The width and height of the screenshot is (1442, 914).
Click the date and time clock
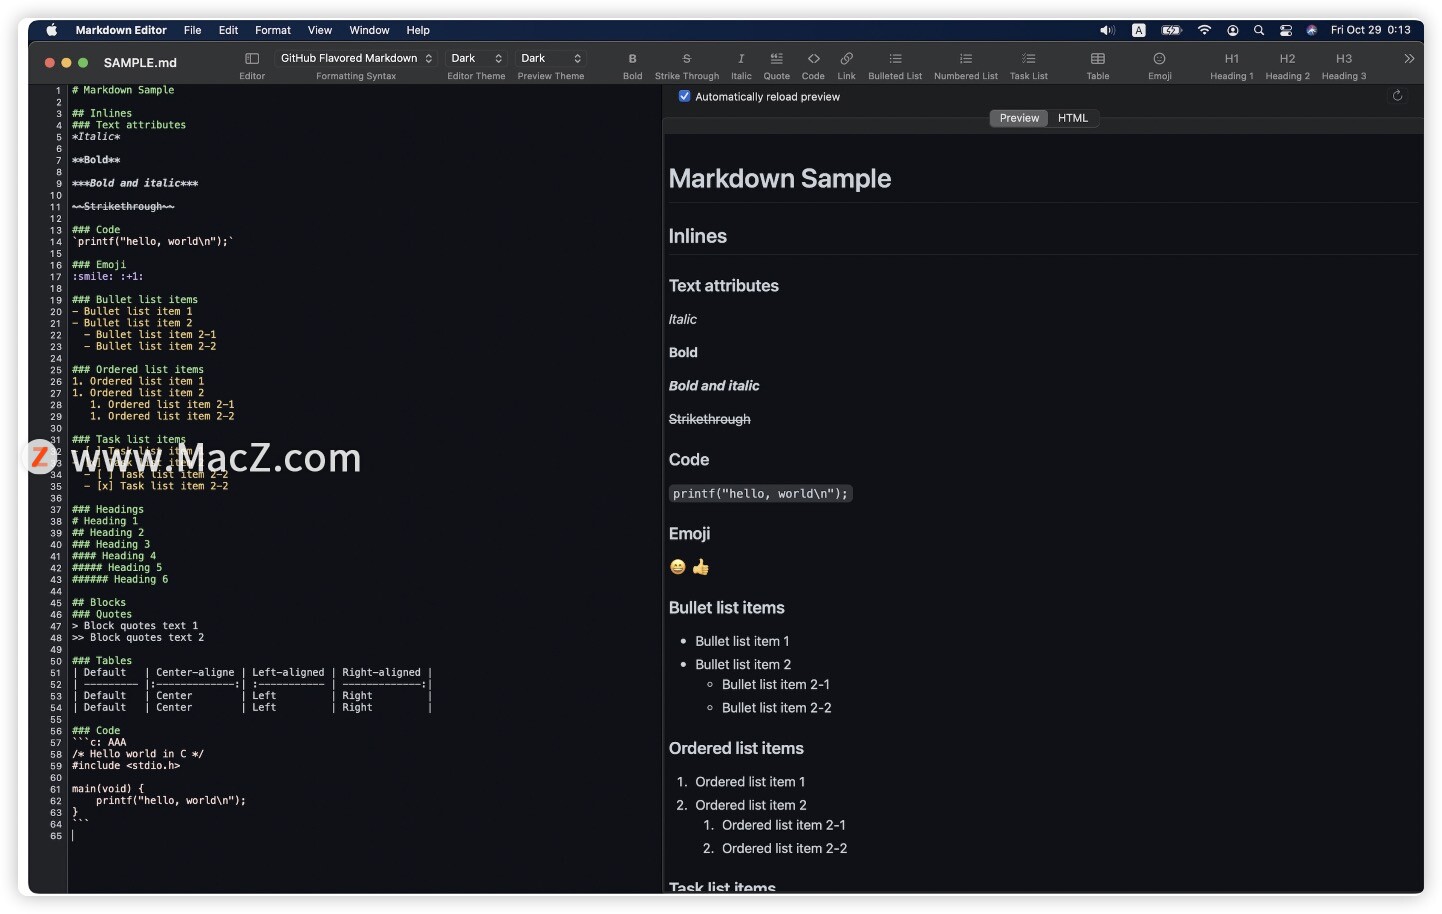(1370, 30)
